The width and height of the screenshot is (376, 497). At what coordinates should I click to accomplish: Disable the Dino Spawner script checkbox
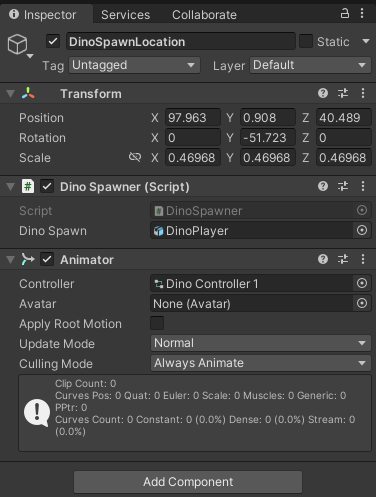pos(47,186)
